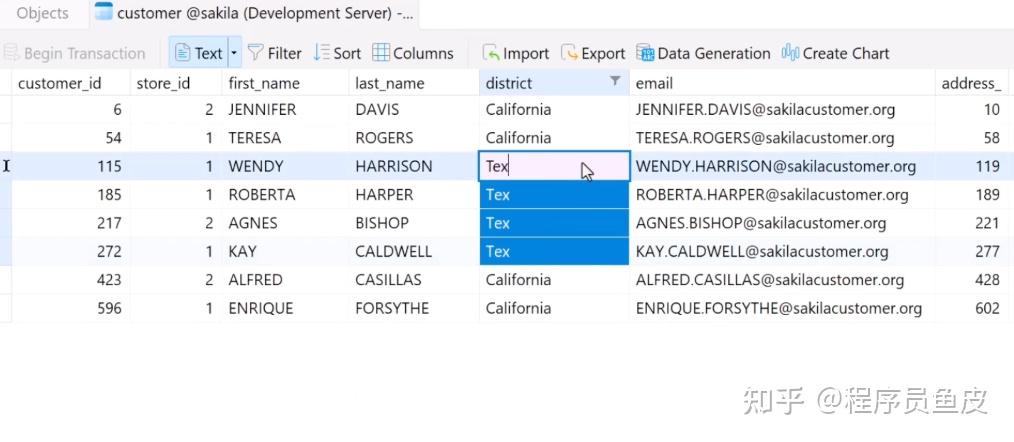Screen dimensions: 1014x442
Task: Click California cell for TERESA ROGERS
Action: 554,138
